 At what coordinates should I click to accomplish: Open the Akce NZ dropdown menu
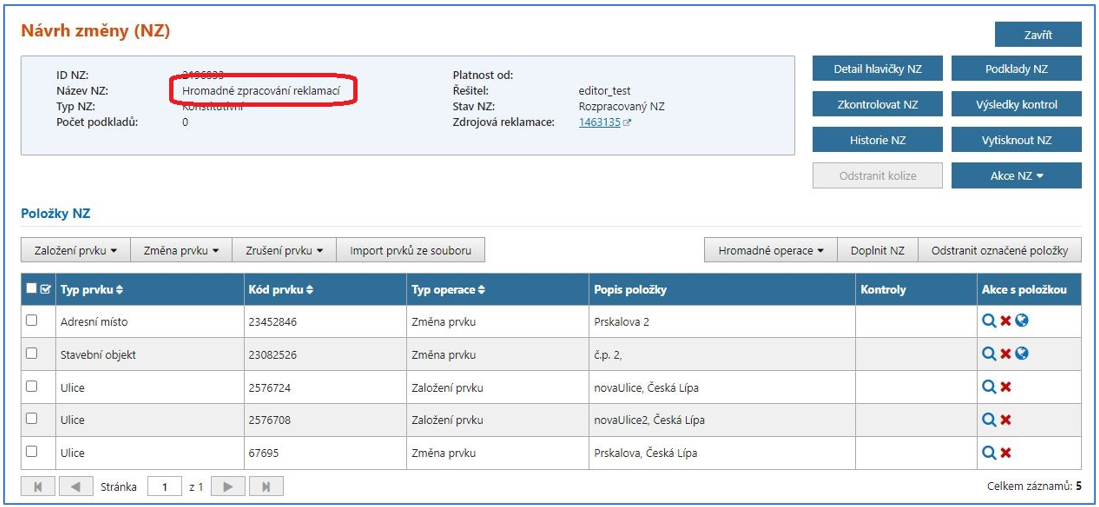point(1016,176)
